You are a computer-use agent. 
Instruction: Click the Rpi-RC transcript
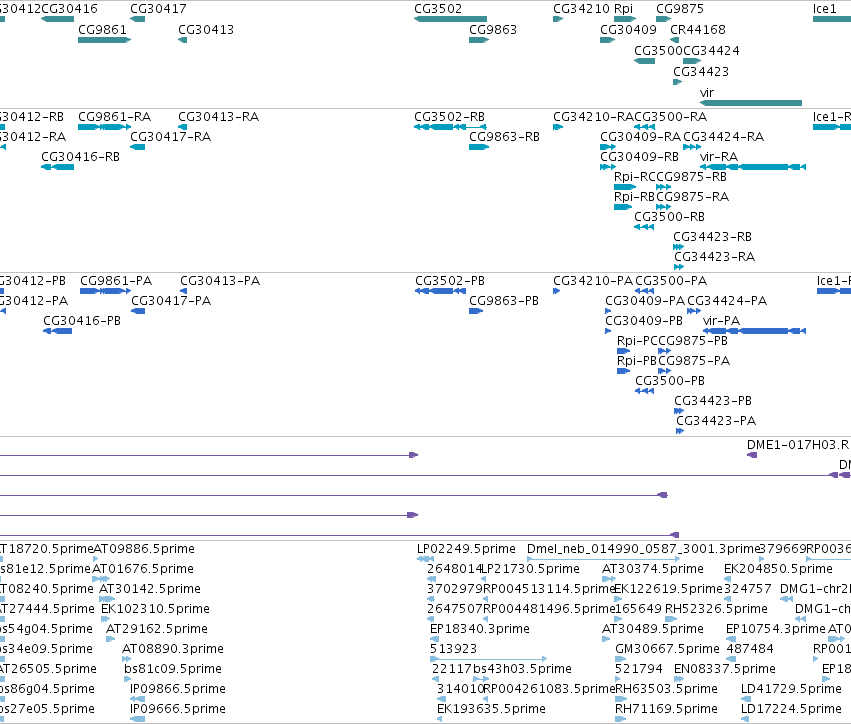coord(625,187)
